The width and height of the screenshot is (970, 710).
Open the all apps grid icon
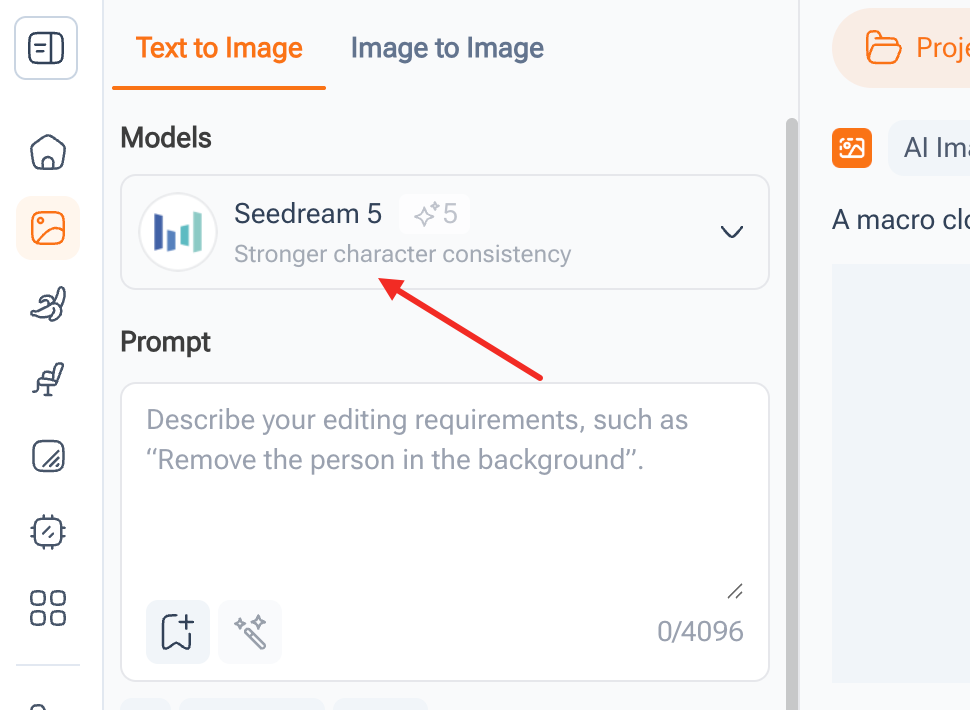pyautogui.click(x=48, y=607)
